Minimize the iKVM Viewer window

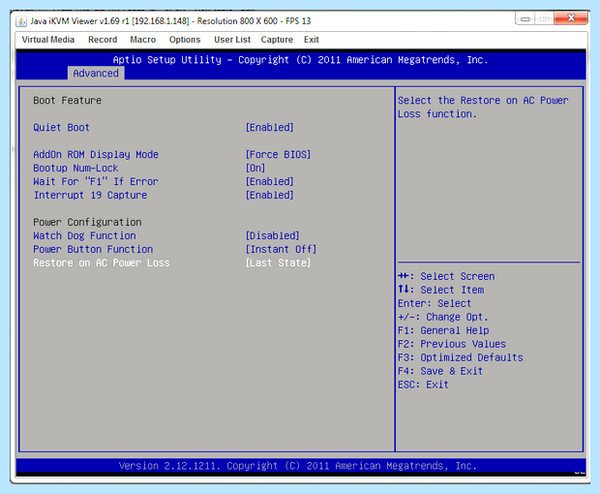tap(526, 19)
